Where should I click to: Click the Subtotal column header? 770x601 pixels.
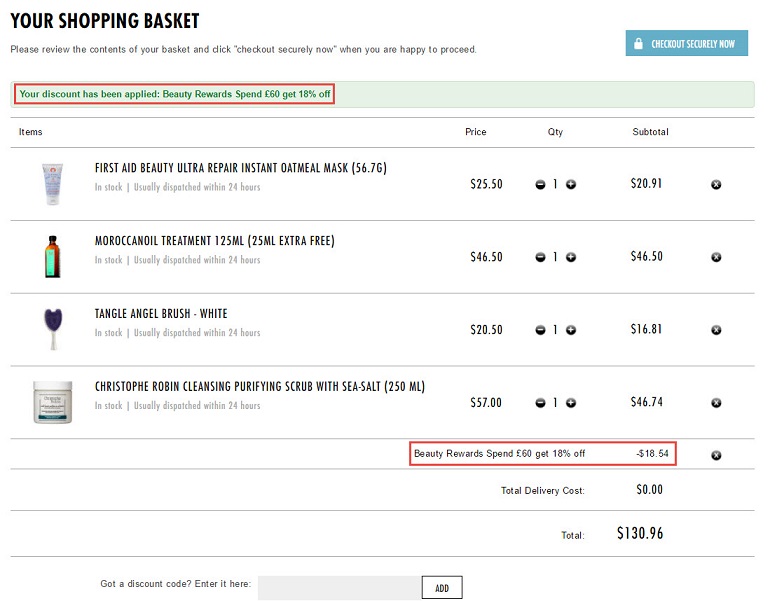[x=650, y=132]
